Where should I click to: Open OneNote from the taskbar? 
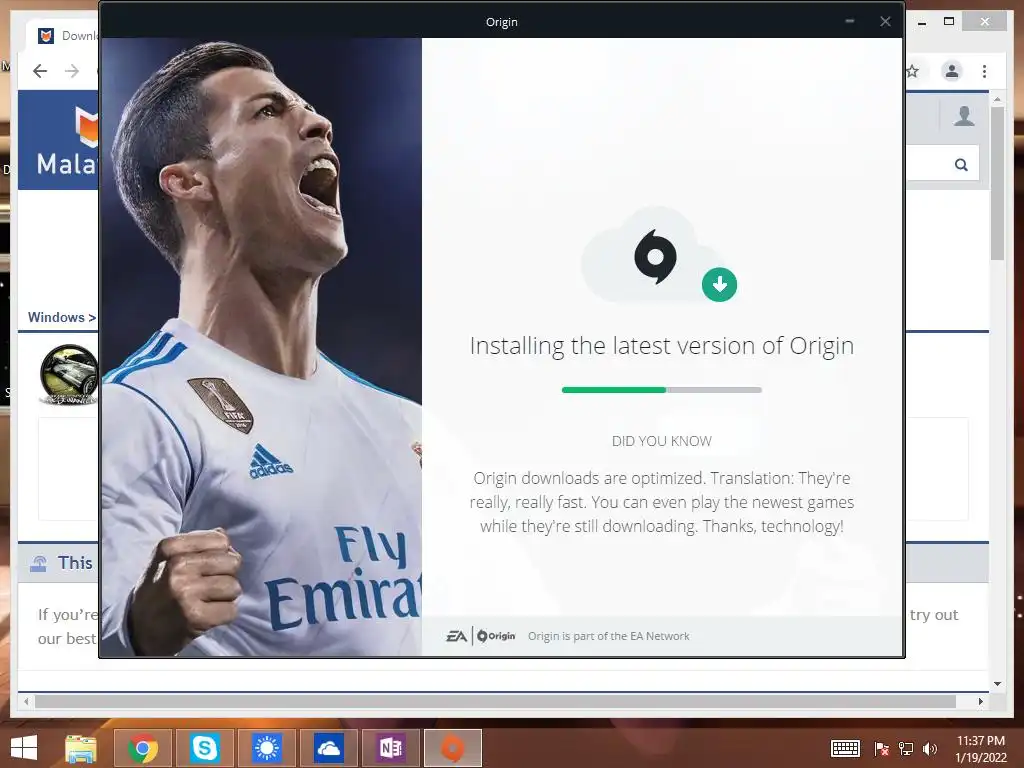point(391,748)
